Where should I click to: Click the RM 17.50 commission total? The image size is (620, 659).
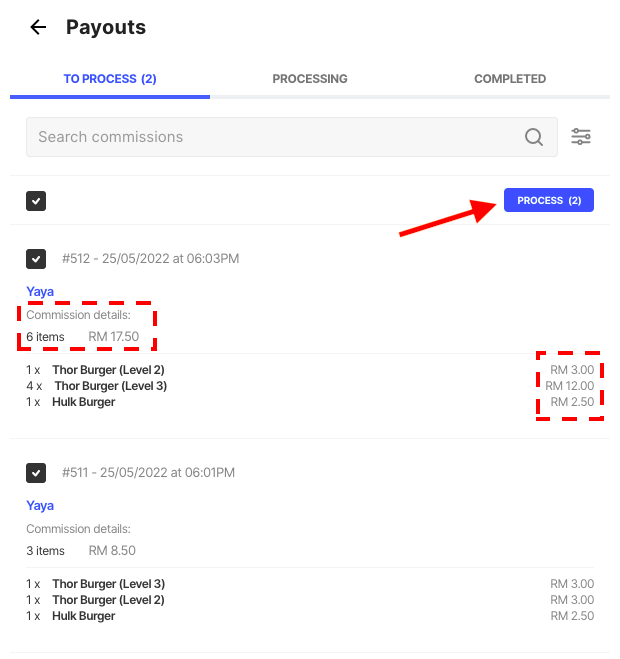click(x=113, y=337)
